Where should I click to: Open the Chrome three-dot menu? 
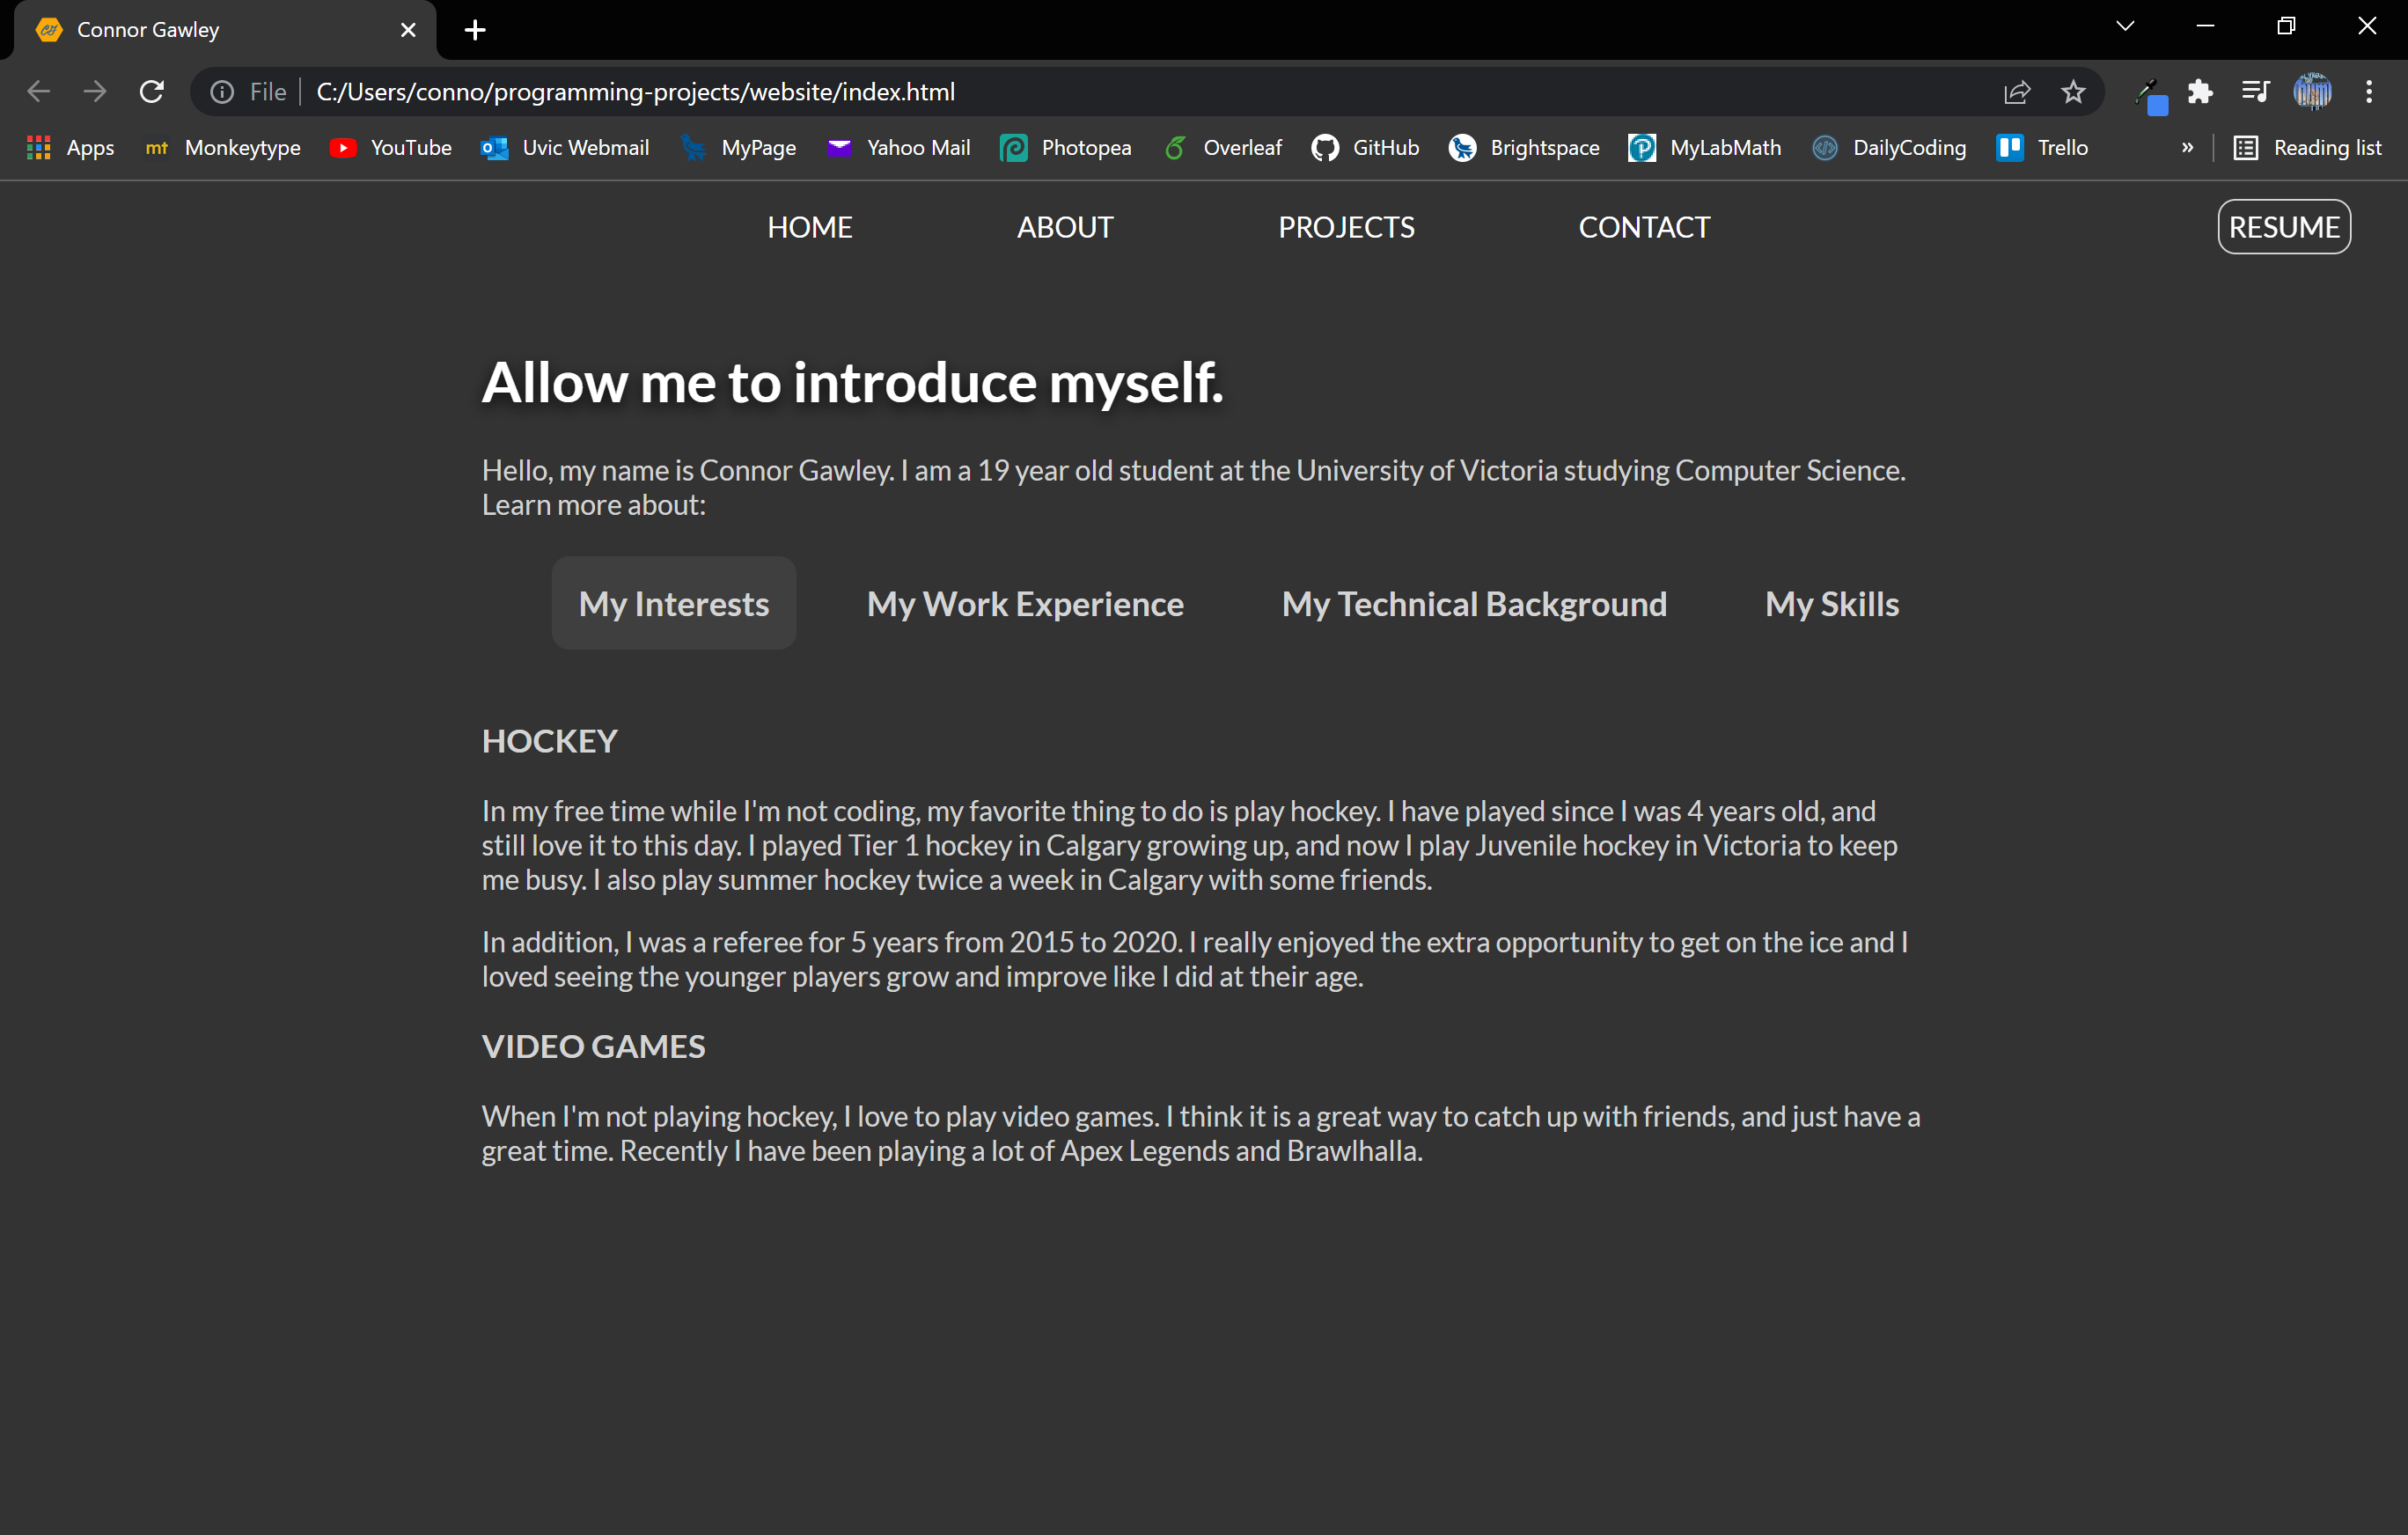2369,92
